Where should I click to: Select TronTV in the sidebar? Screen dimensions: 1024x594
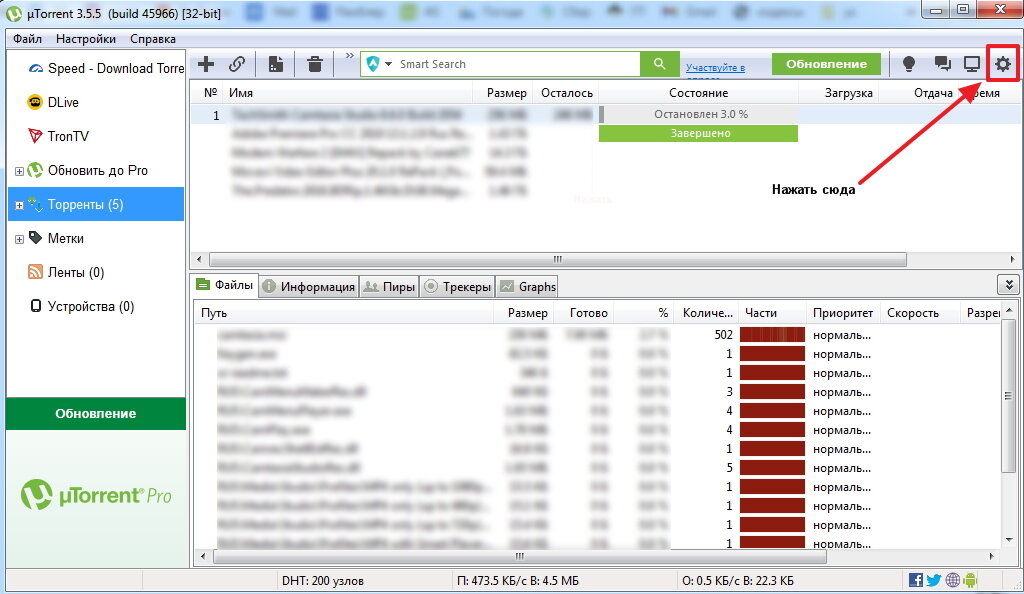pos(58,136)
